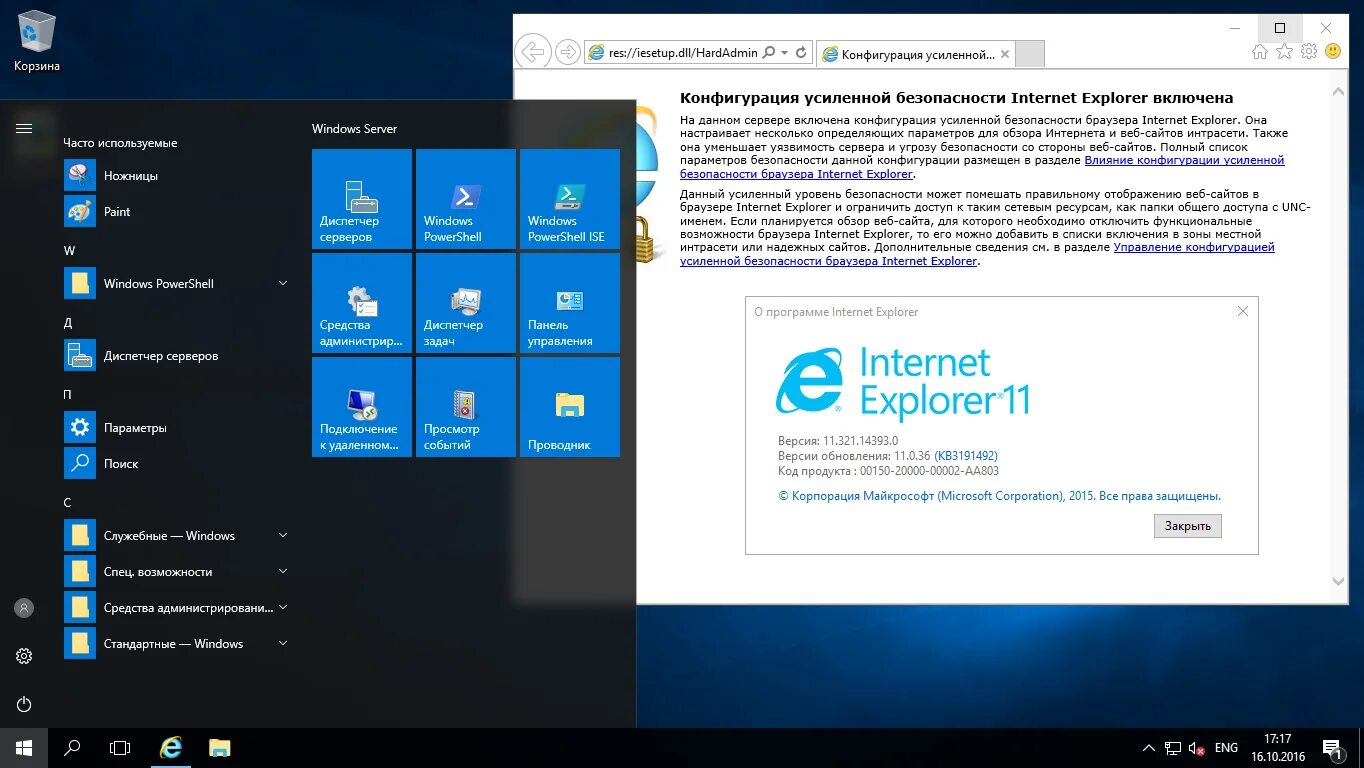Screen dimensions: 1364x768
Task: Show hidden tray icons chevron
Action: [x=1148, y=748]
